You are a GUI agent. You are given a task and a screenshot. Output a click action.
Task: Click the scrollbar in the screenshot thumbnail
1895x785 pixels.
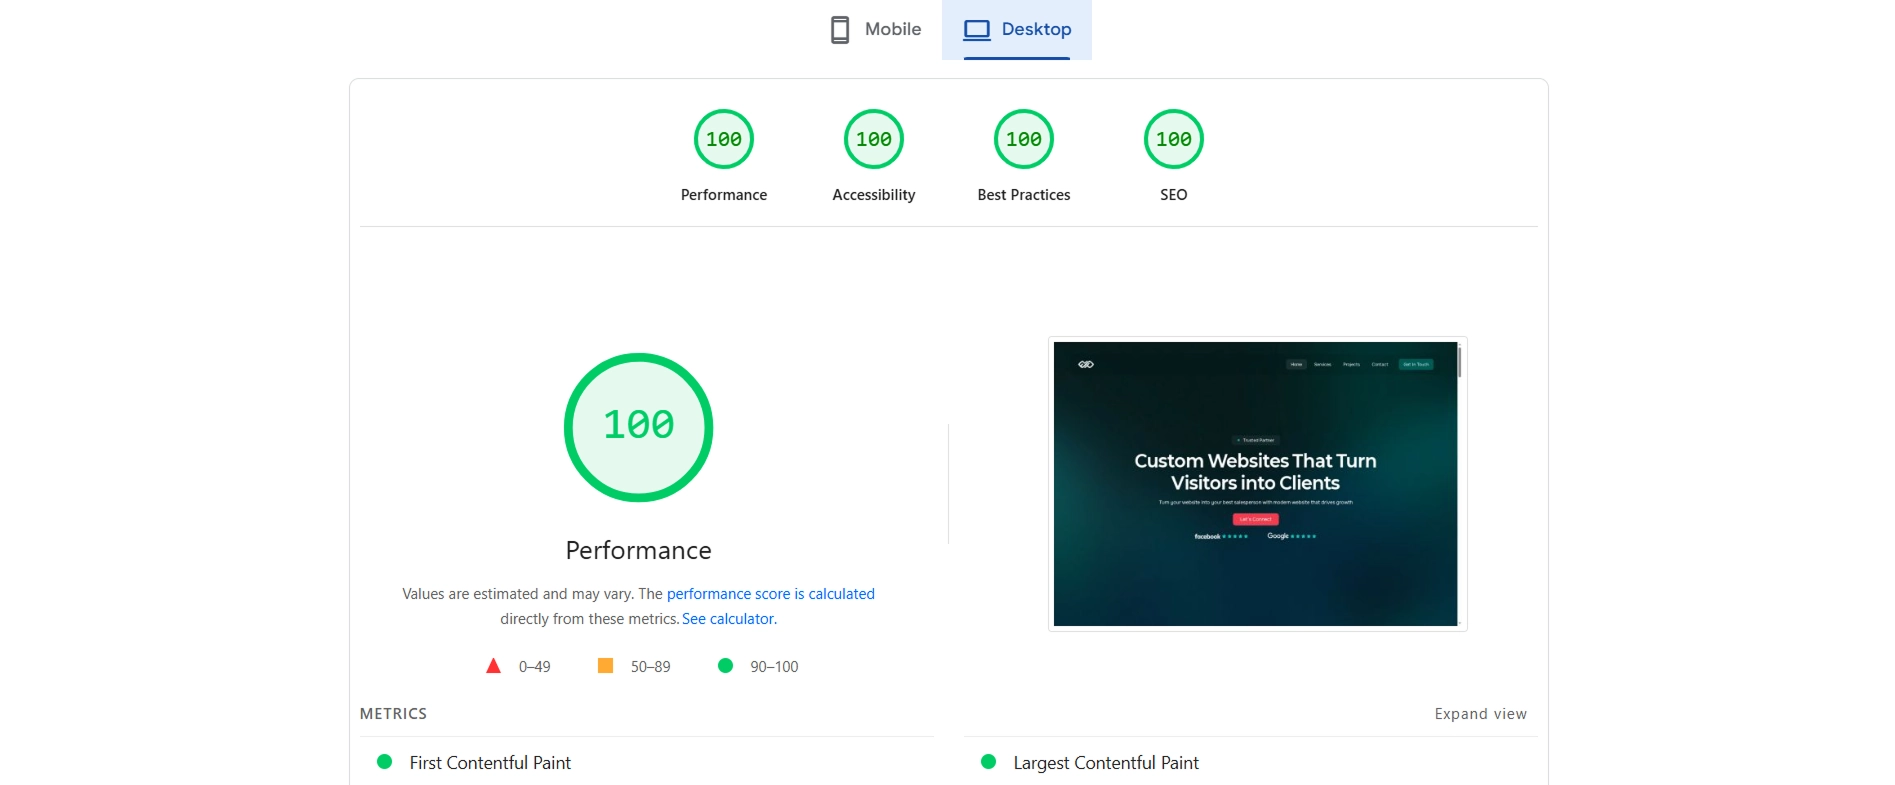(x=1460, y=362)
